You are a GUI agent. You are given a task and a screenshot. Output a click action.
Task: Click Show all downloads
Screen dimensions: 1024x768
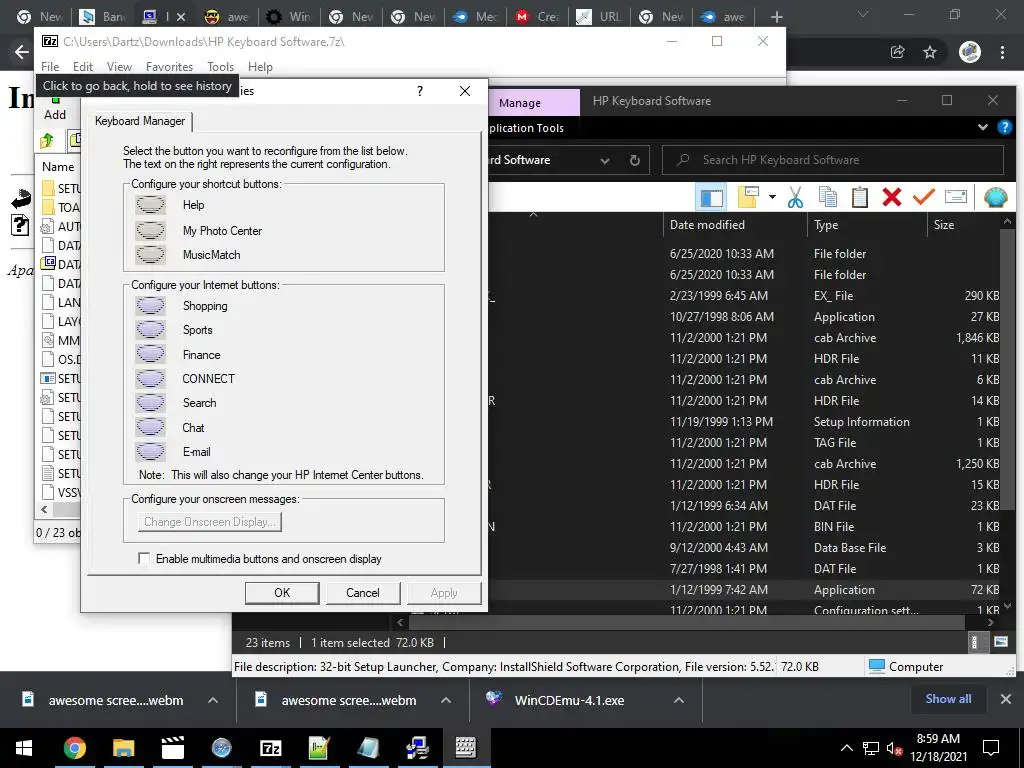pyautogui.click(x=948, y=699)
